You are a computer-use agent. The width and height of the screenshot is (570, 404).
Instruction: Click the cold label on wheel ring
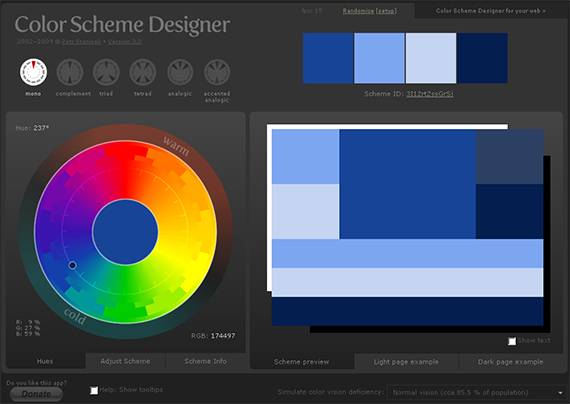tap(75, 316)
